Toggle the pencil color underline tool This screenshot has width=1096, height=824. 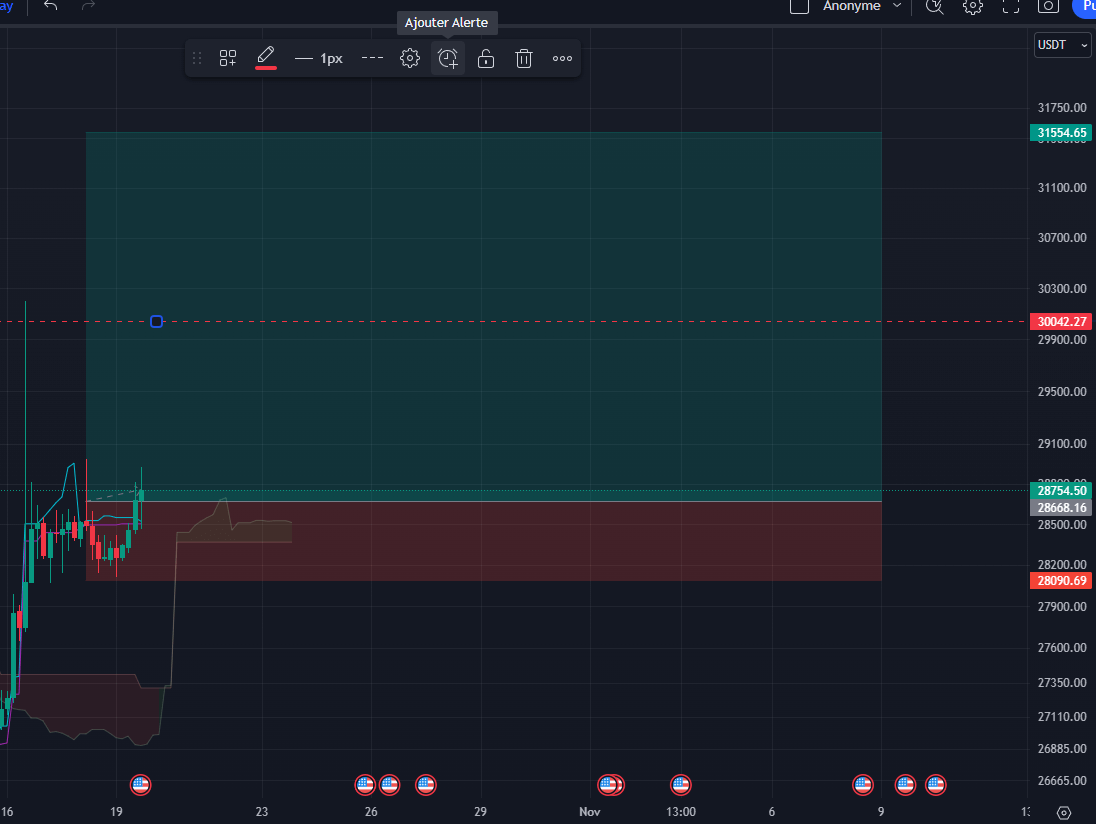click(x=265, y=58)
